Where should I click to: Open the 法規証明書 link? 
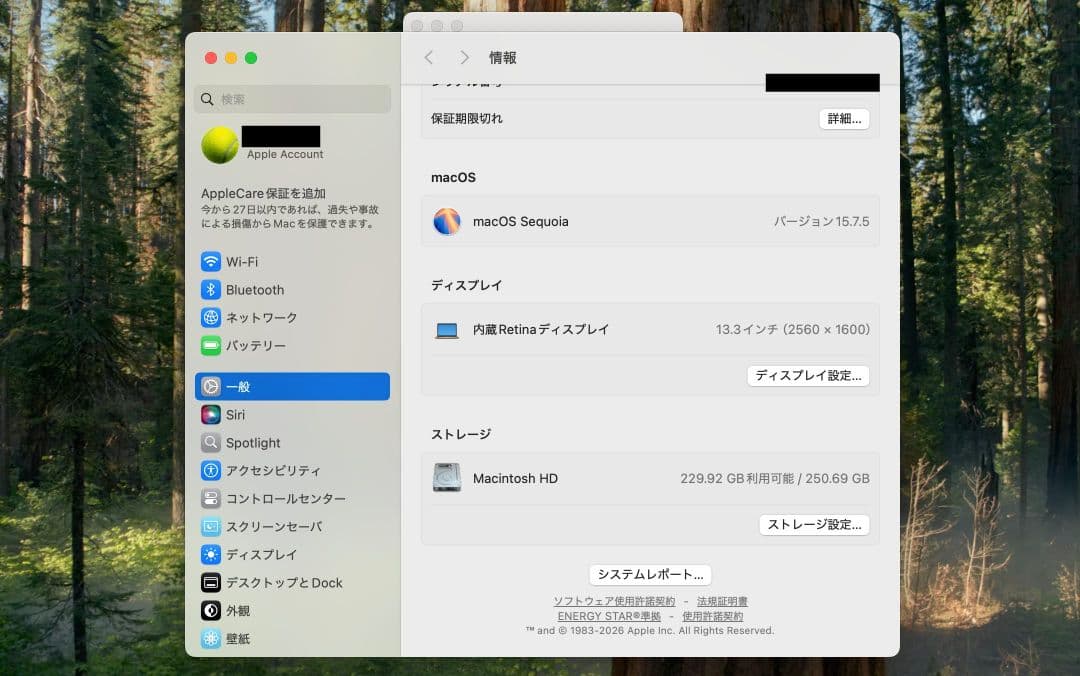(x=722, y=602)
